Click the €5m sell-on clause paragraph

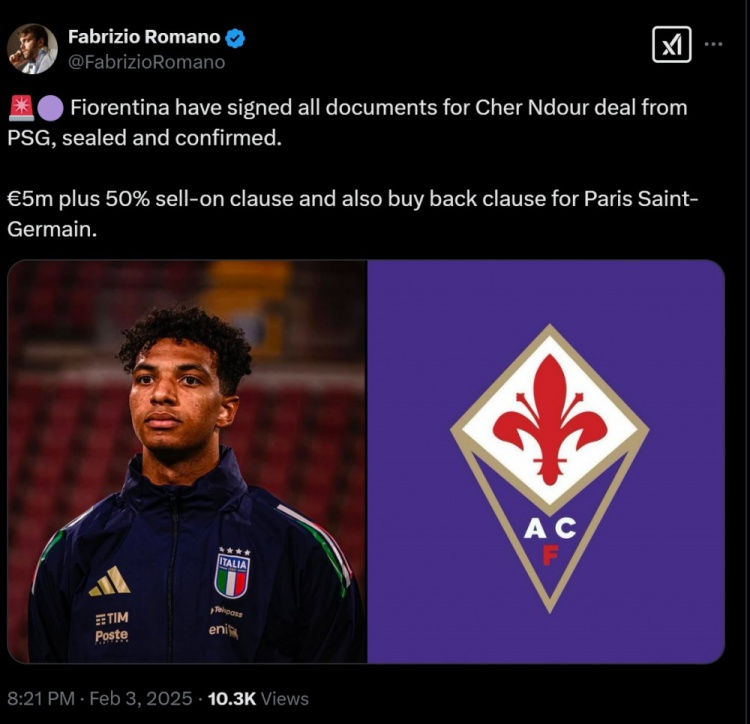(350, 212)
